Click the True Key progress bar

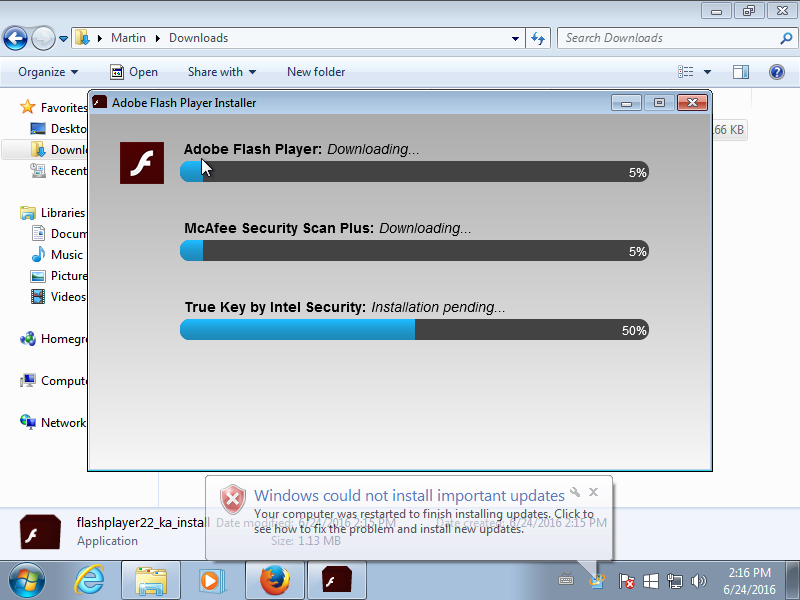click(414, 330)
